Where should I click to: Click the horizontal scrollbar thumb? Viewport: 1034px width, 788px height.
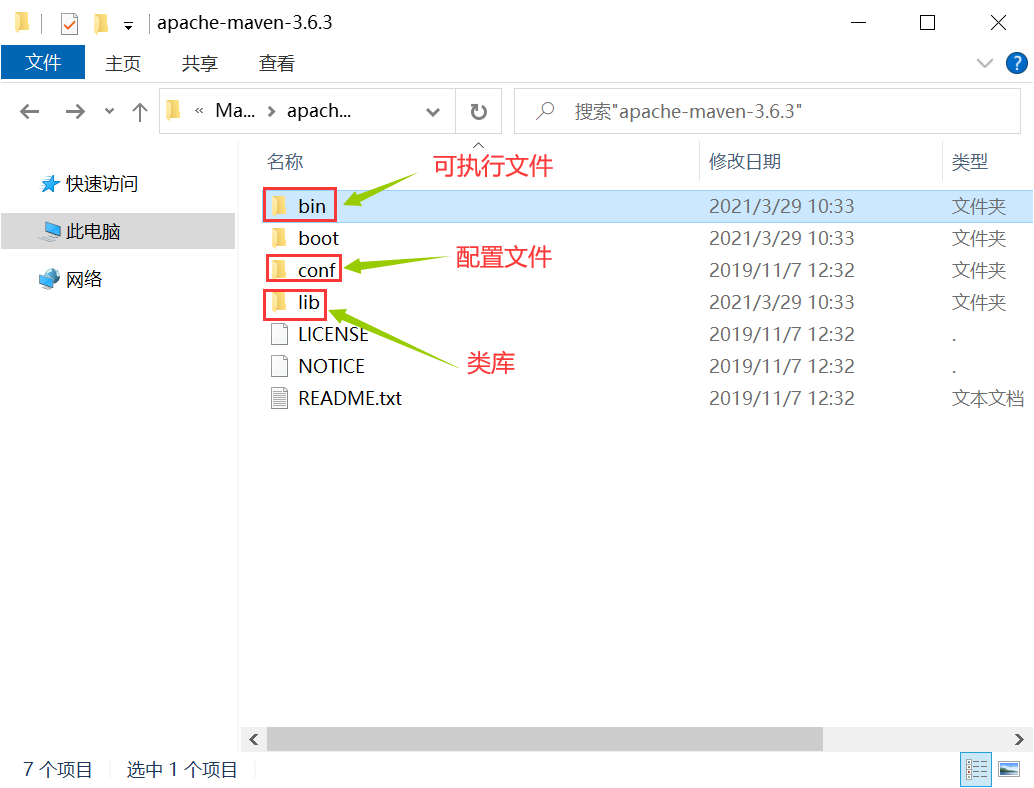(x=545, y=739)
